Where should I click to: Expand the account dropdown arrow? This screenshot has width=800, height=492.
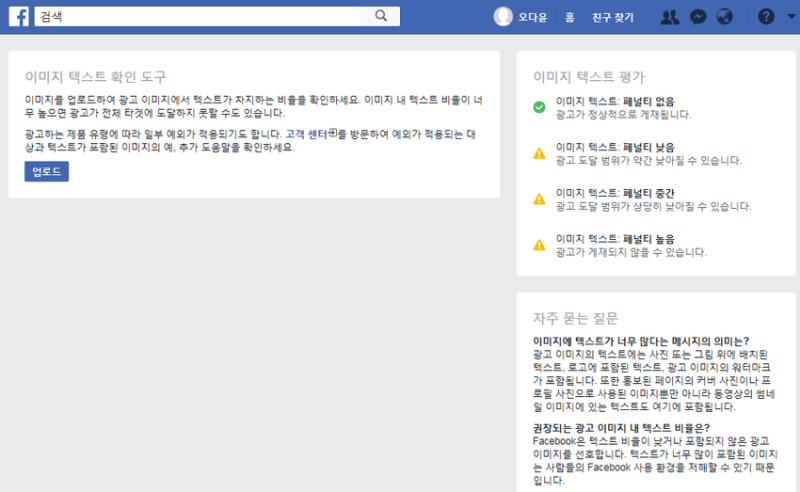click(791, 16)
